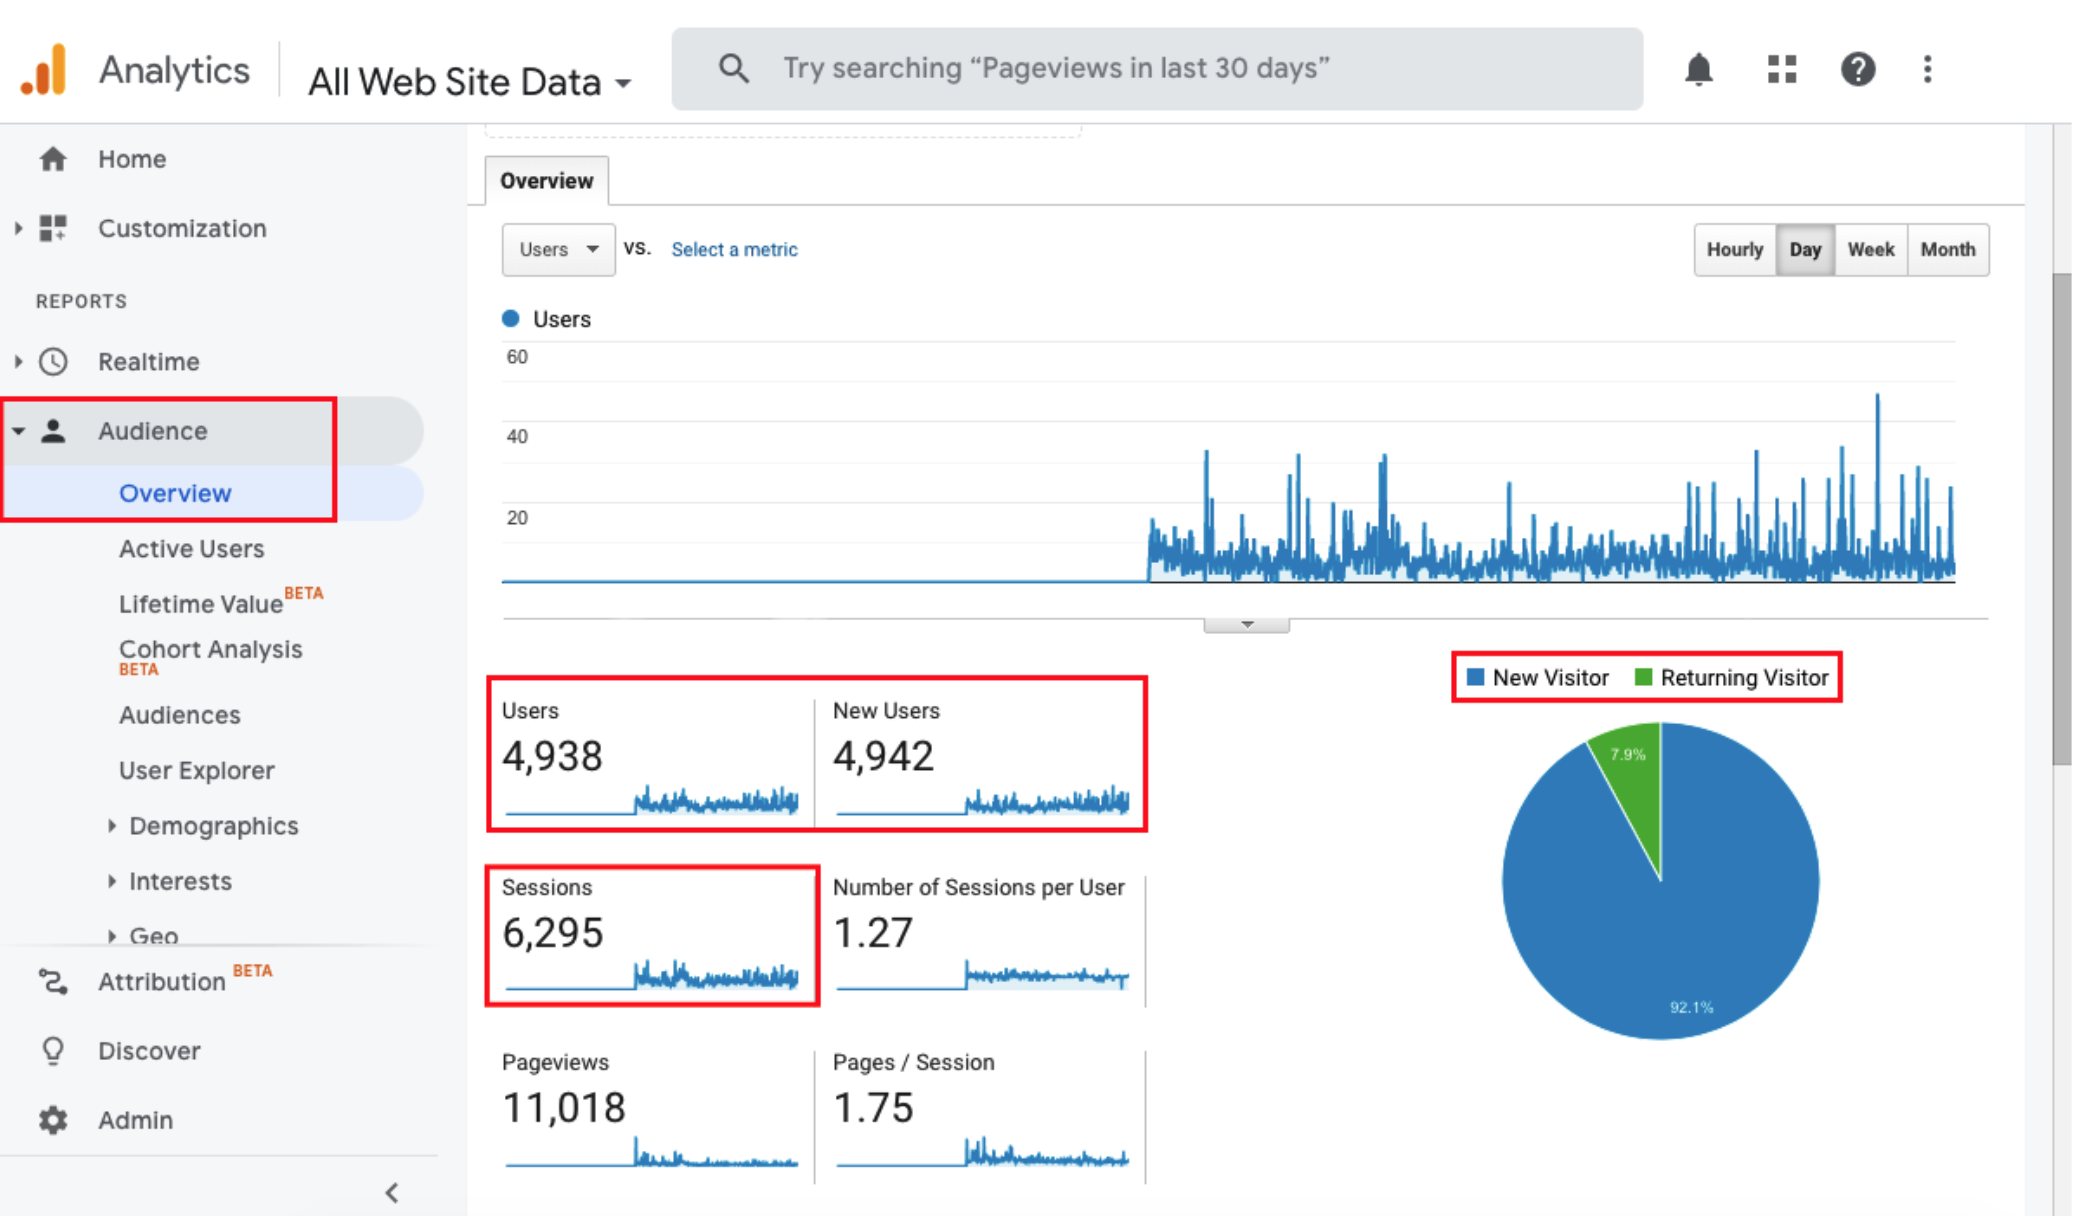Click the Select a metric link
Screen dimensions: 2096x1216
734,249
